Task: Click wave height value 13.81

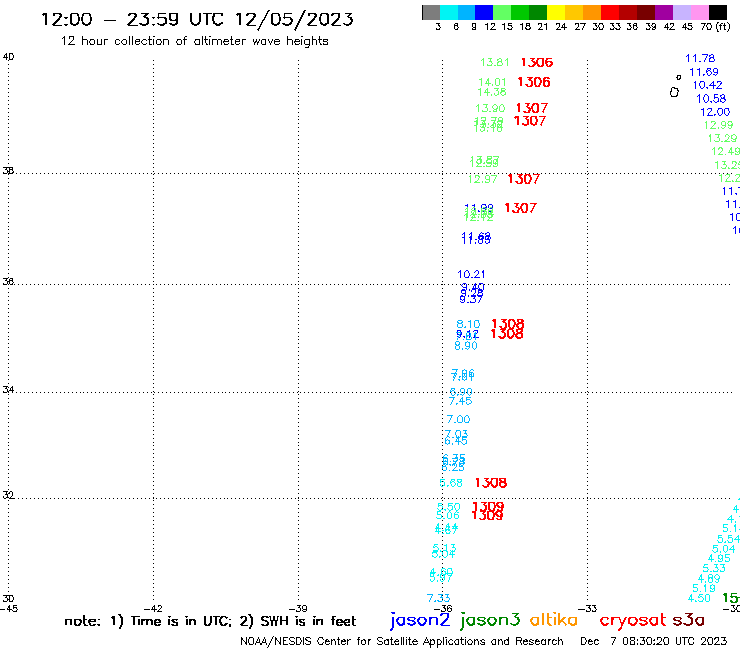Action: click(x=495, y=62)
